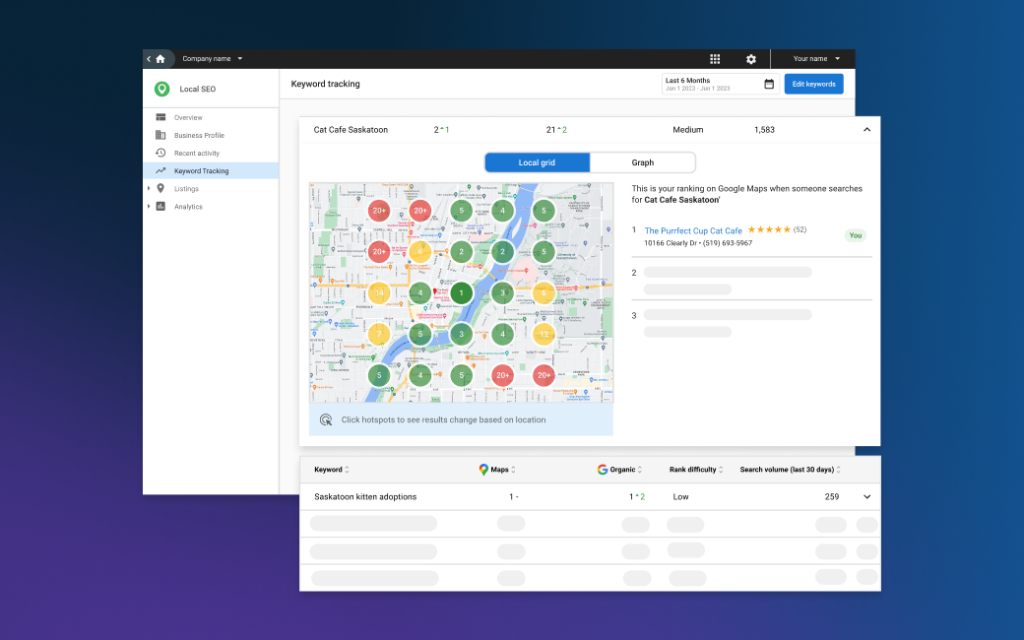Click the Local SEO sidebar title
This screenshot has width=1024, height=640.
coord(197,89)
